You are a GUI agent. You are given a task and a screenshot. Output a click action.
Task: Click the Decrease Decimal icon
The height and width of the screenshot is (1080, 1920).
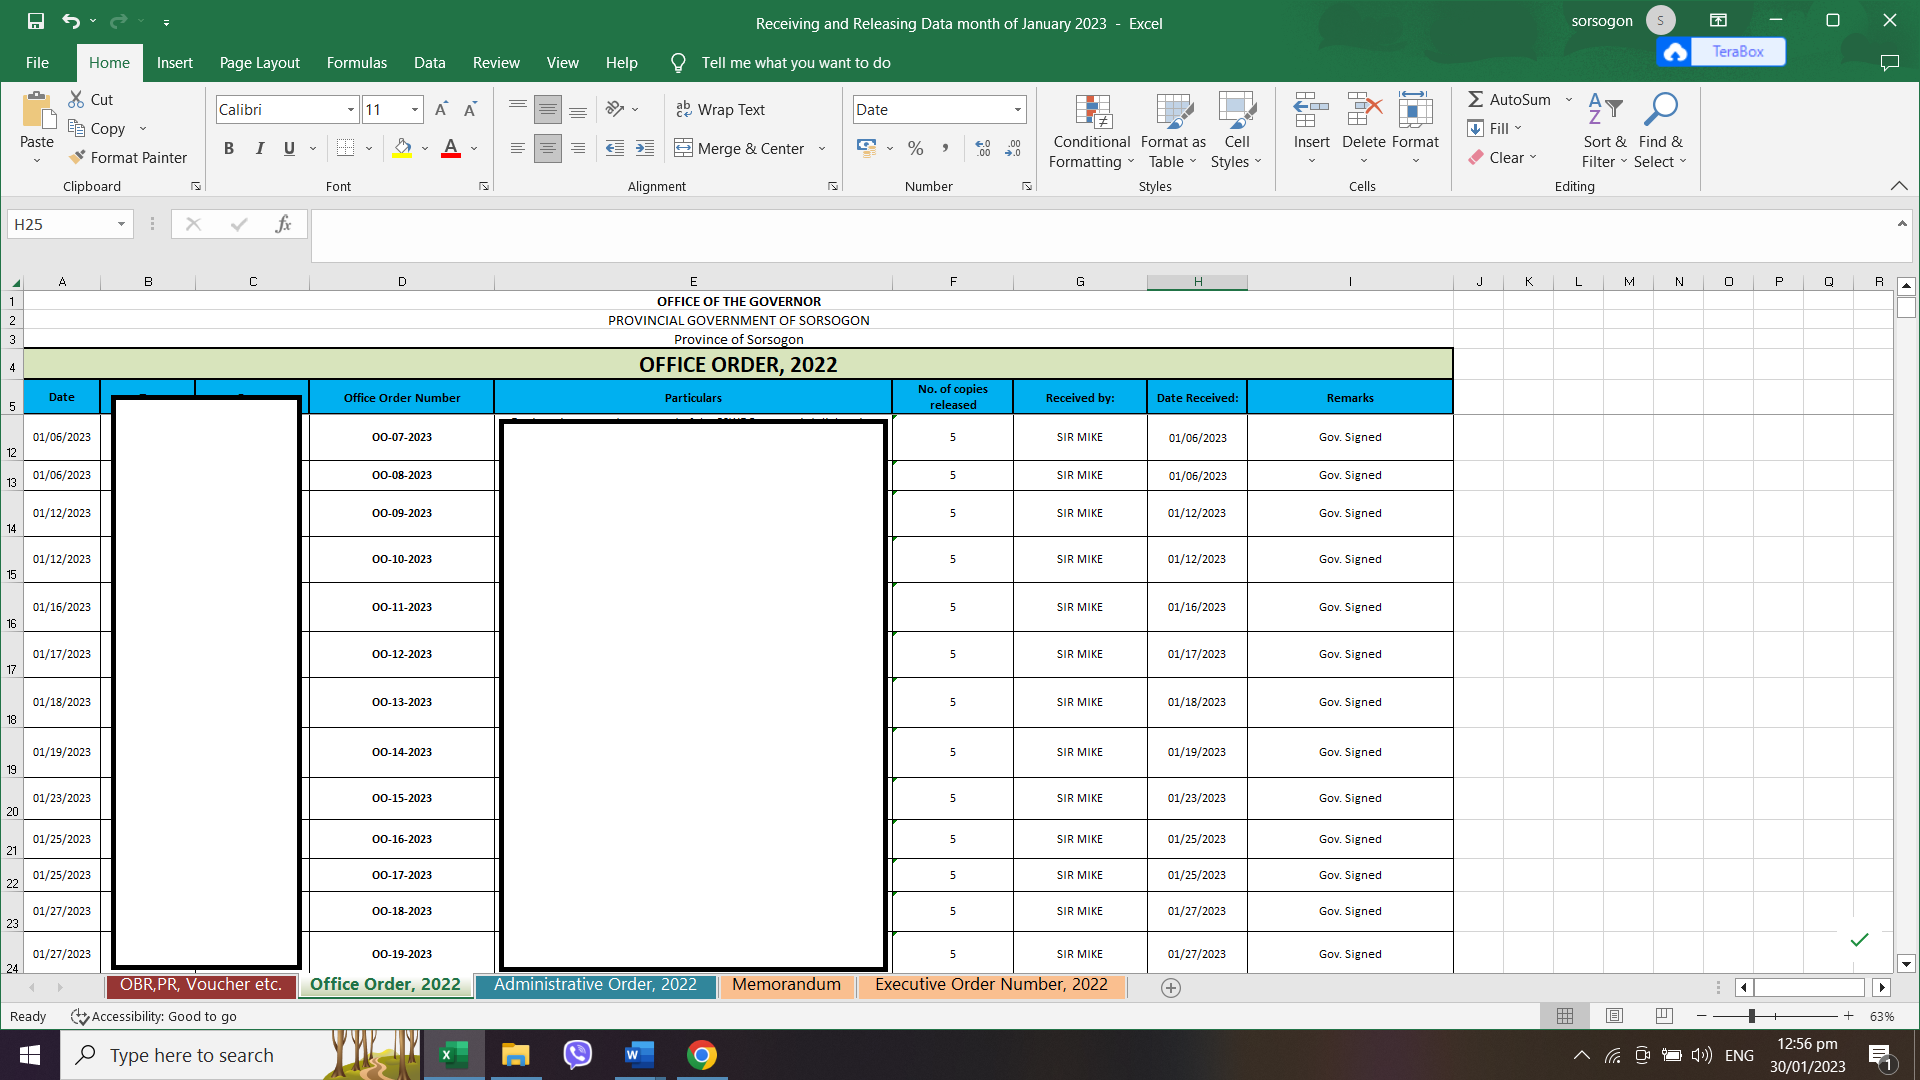pos(1013,148)
